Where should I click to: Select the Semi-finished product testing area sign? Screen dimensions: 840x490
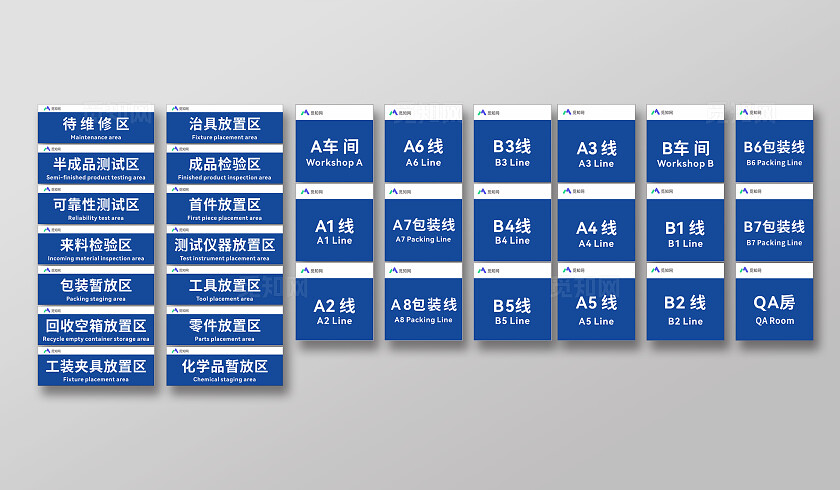96,167
